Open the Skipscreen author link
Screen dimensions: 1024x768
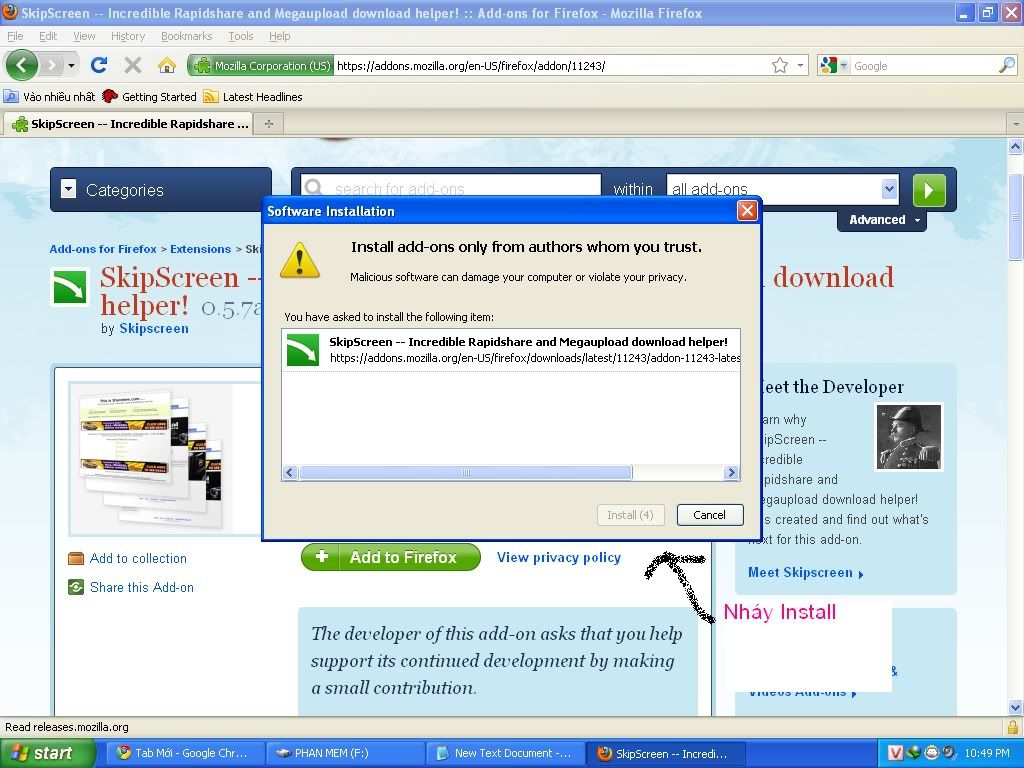pyautogui.click(x=154, y=328)
